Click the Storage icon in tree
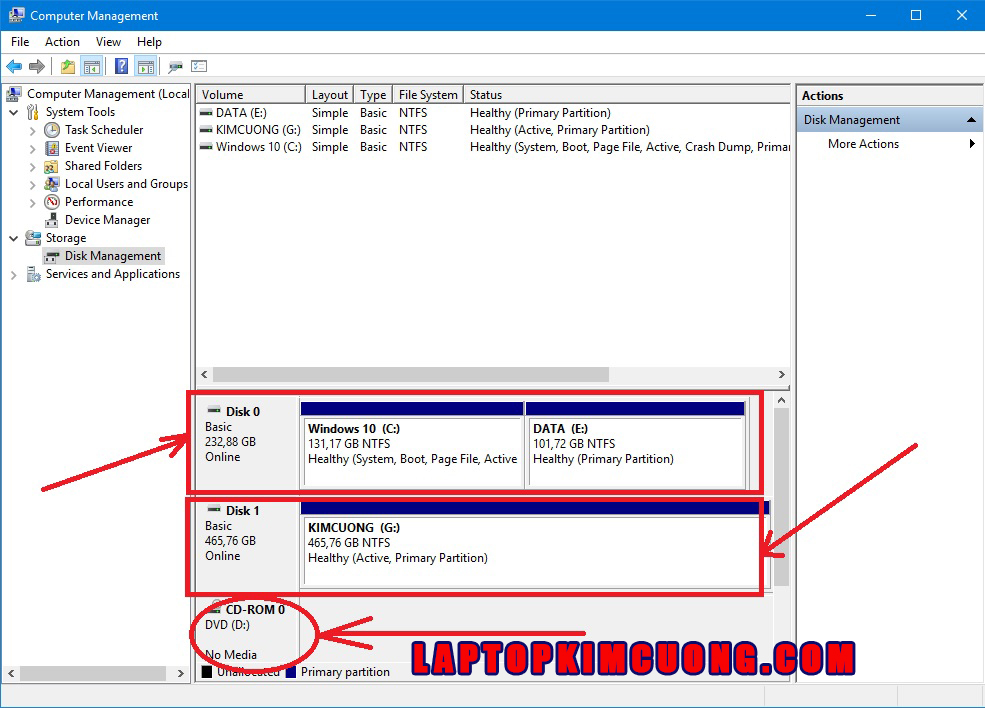Image resolution: width=985 pixels, height=708 pixels. [x=33, y=238]
